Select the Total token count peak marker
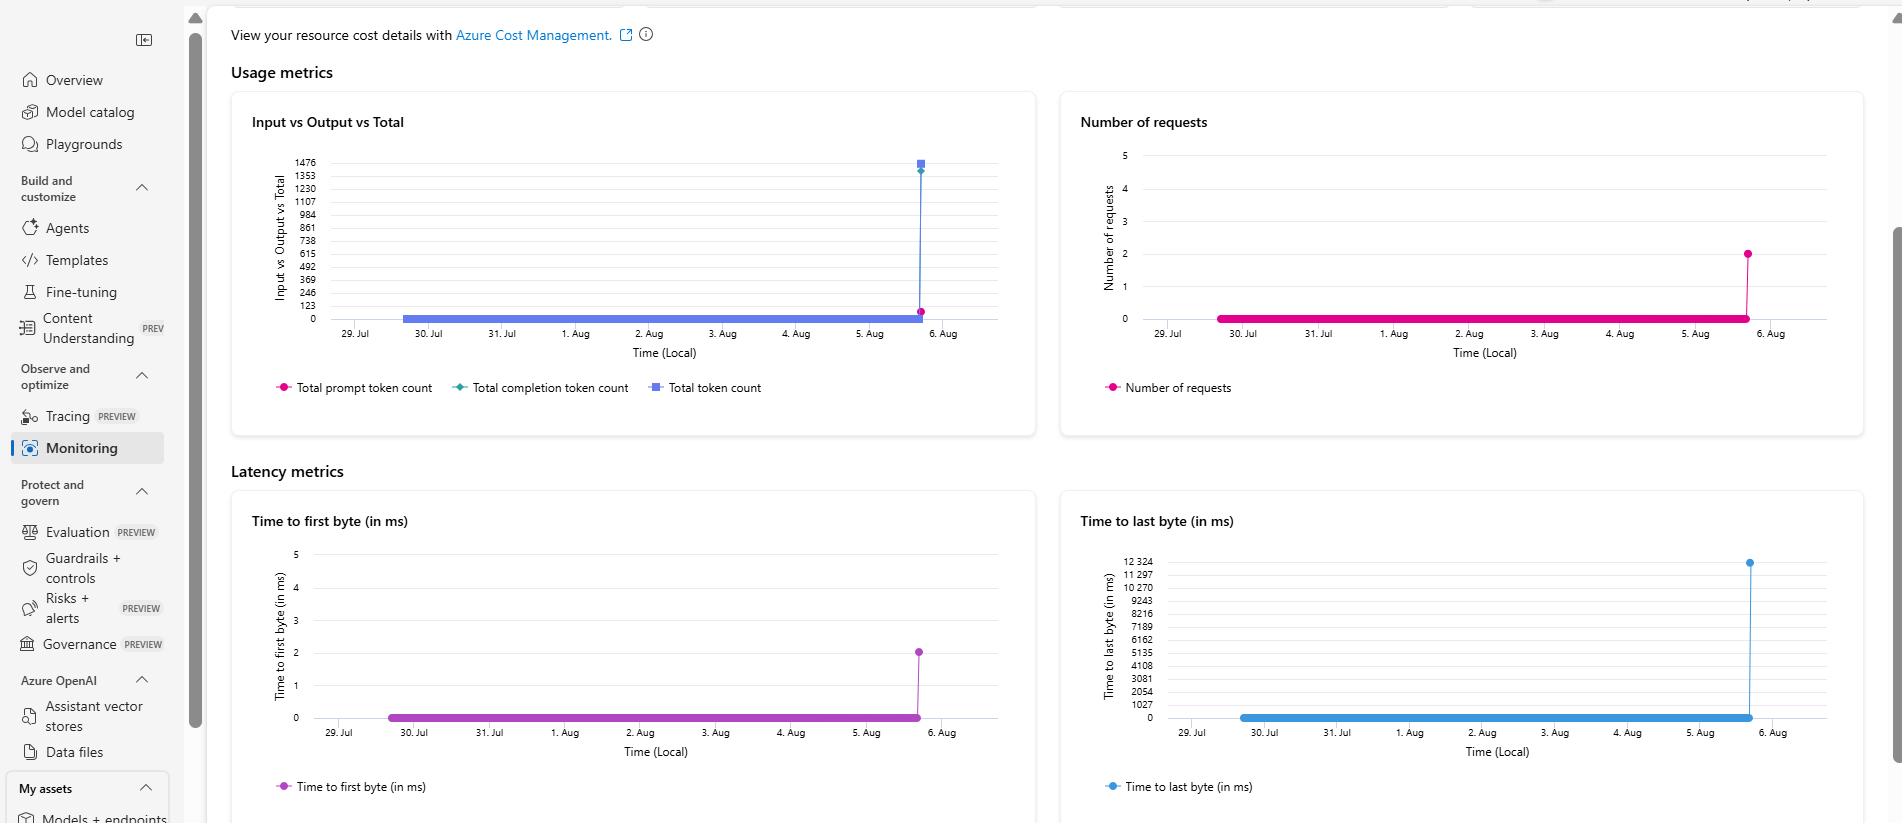 point(921,164)
